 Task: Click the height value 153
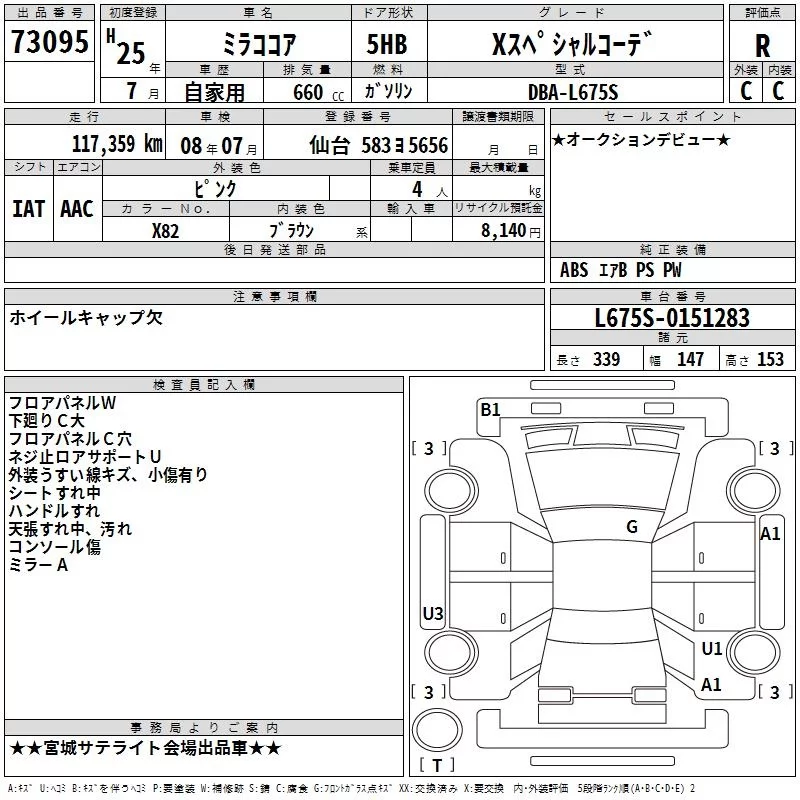[x=770, y=359]
